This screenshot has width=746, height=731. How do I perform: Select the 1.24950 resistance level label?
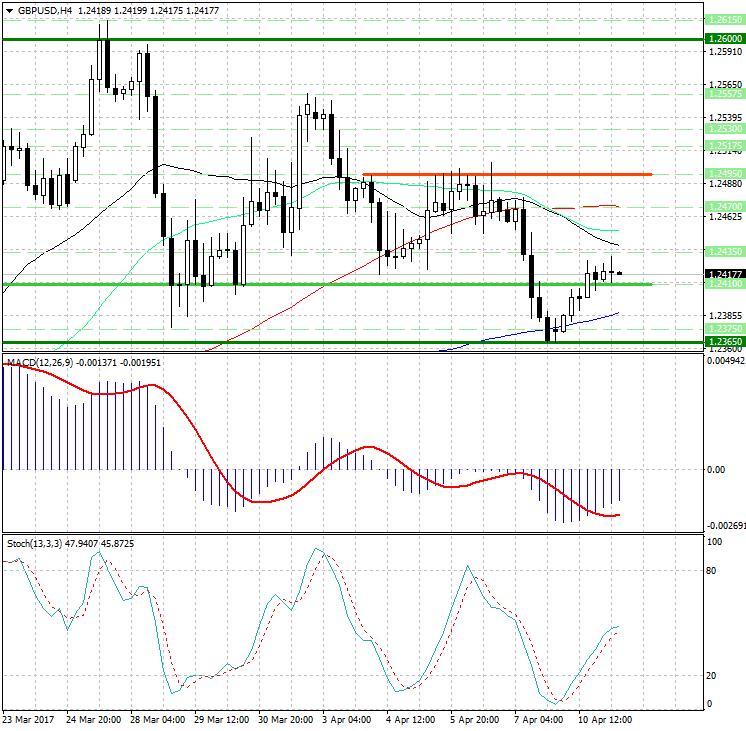[x=724, y=174]
